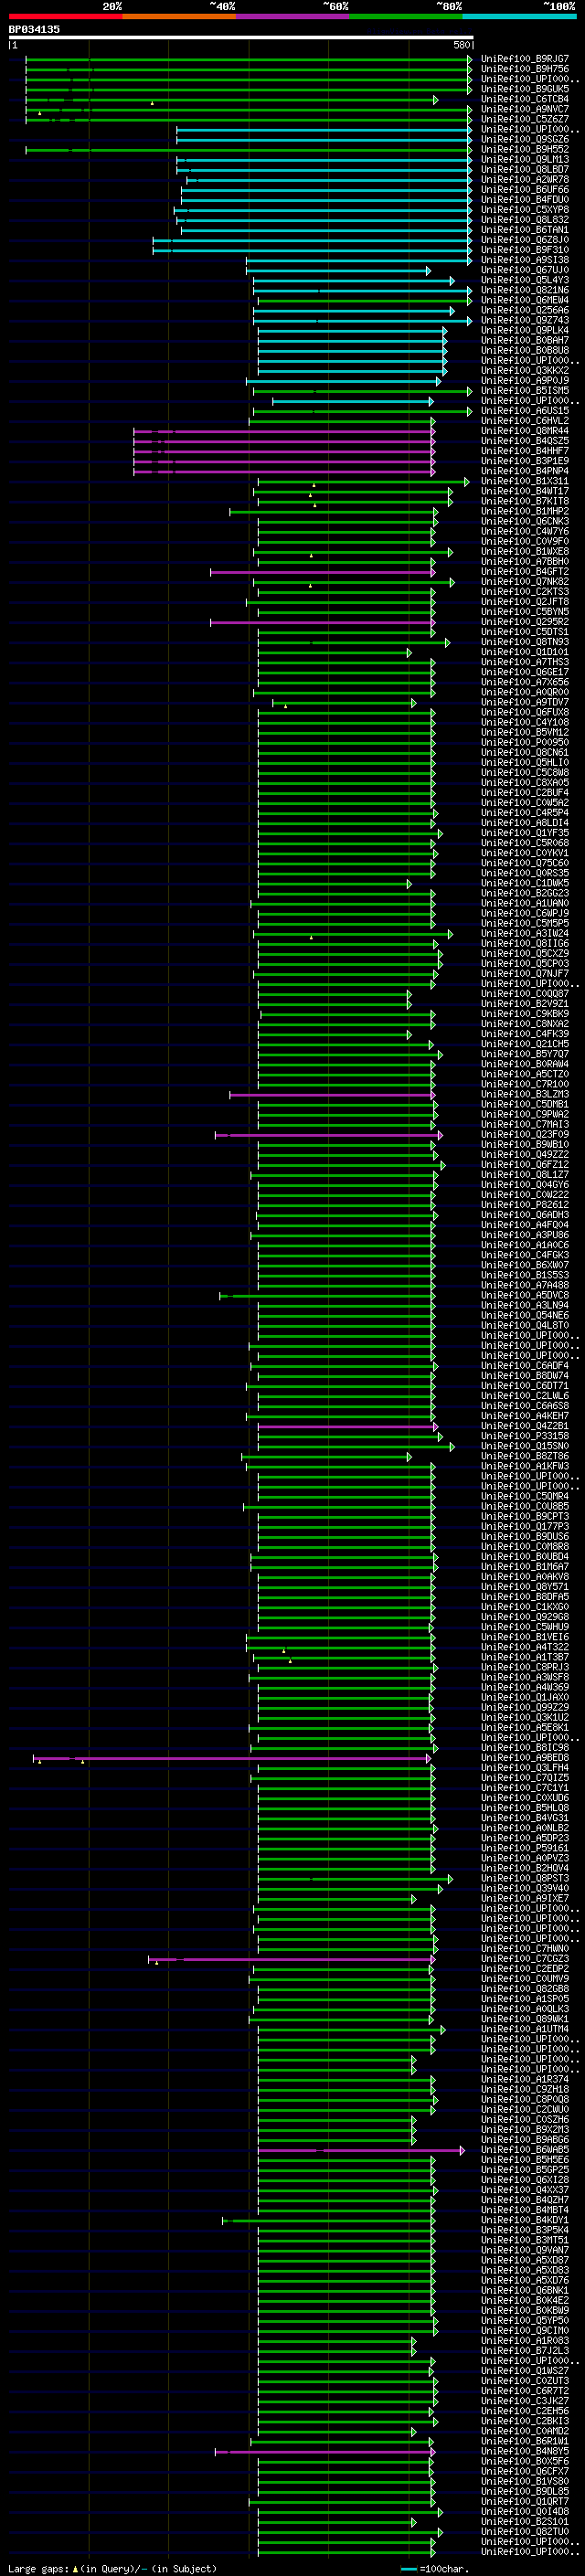Select hit label UniRef100_Q9LM13
Image resolution: width=585 pixels, height=2576 pixels.
pos(525,159)
